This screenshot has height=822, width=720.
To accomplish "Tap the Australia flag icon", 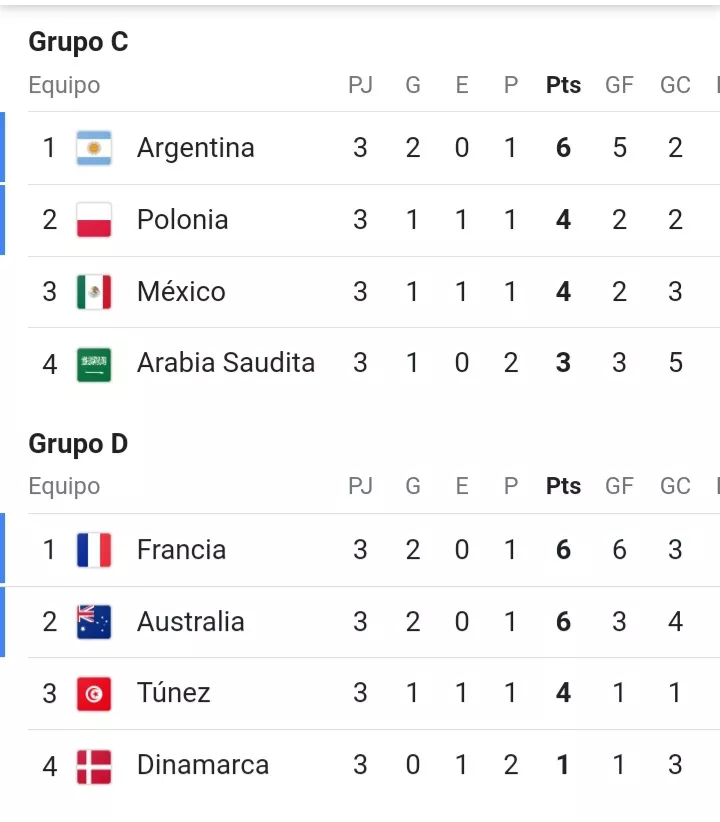I will coord(94,622).
